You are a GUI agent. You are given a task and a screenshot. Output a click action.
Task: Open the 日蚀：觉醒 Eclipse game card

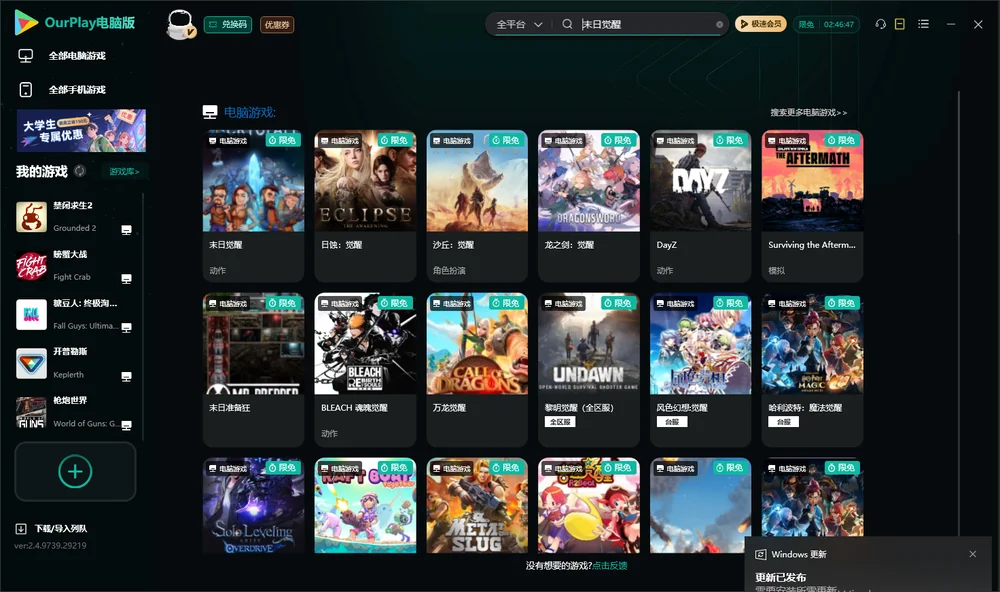click(x=365, y=205)
